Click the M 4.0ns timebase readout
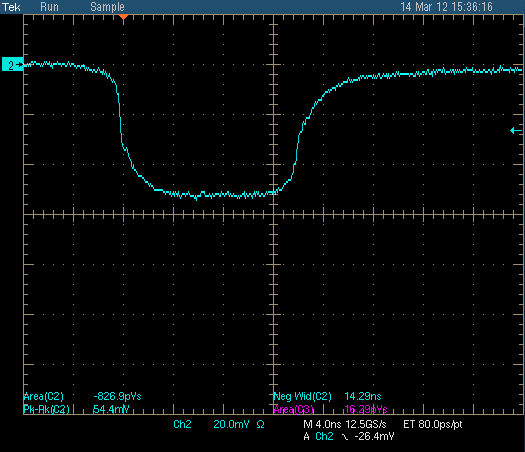 322,424
